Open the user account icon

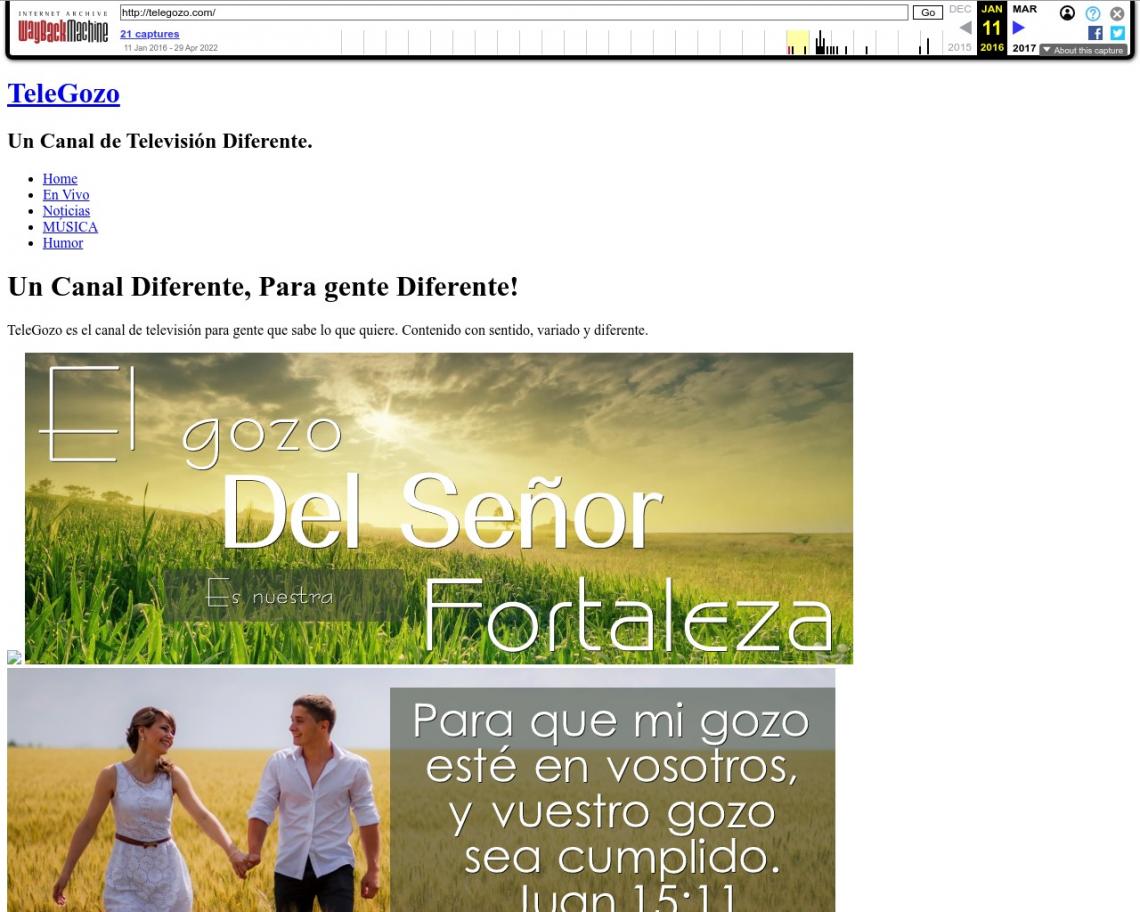coord(1067,13)
